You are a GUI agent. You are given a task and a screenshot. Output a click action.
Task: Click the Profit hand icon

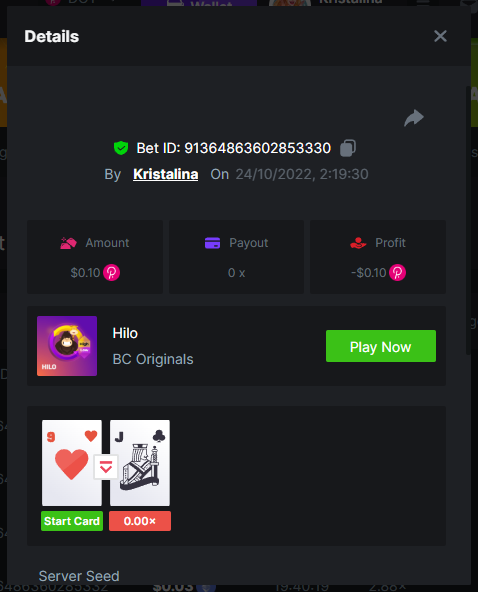point(358,243)
